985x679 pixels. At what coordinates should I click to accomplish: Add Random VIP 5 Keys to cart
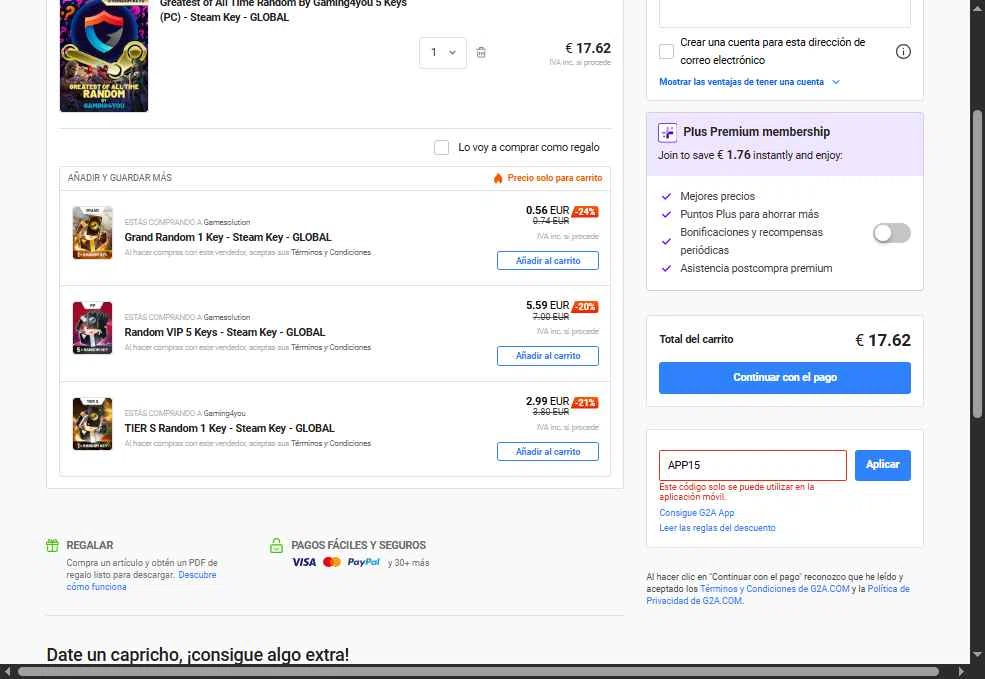[548, 356]
